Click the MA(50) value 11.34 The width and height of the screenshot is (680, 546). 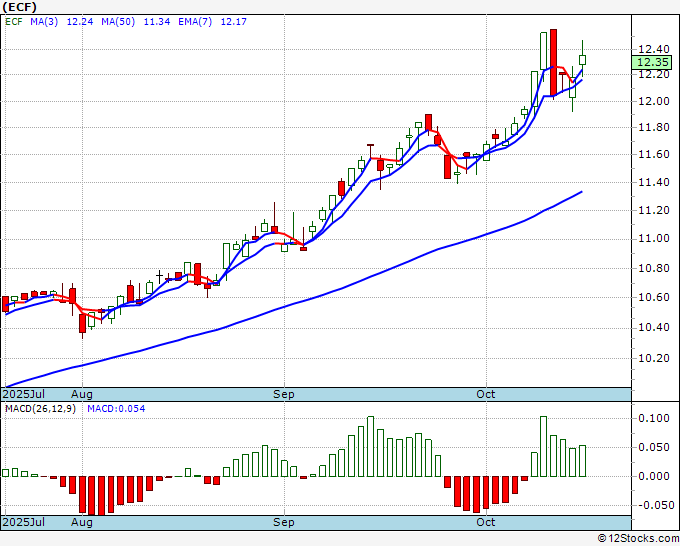(157, 22)
